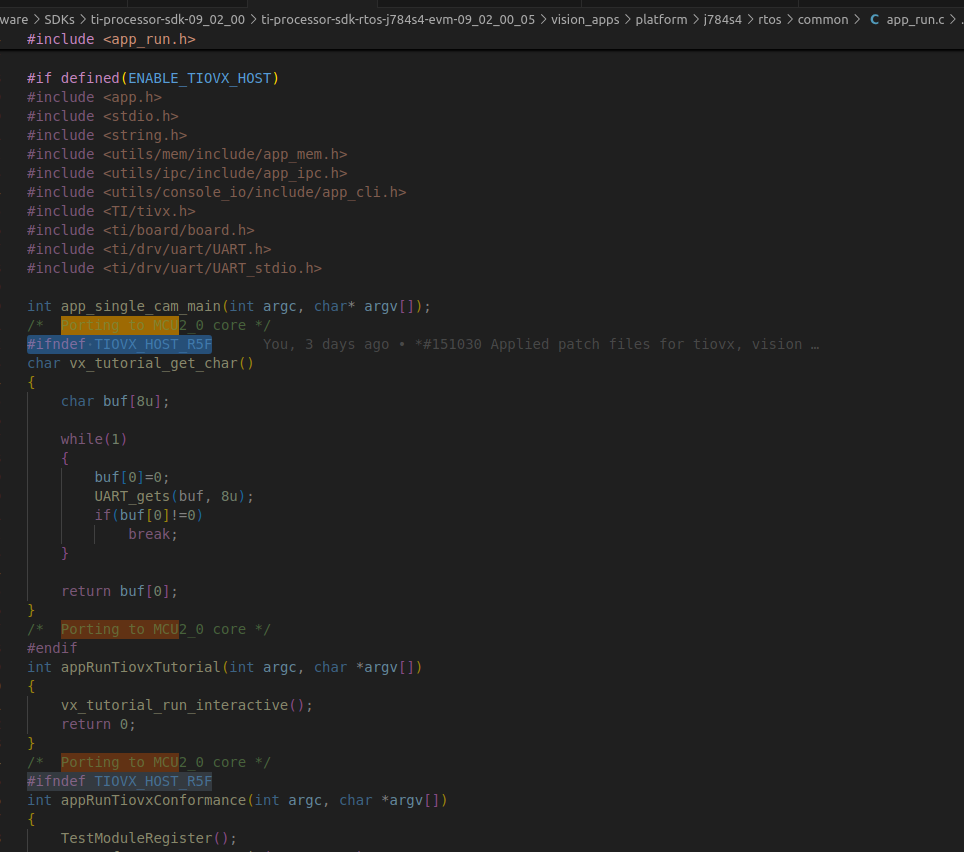Click the C file icon in the breadcrumb

coord(874,20)
